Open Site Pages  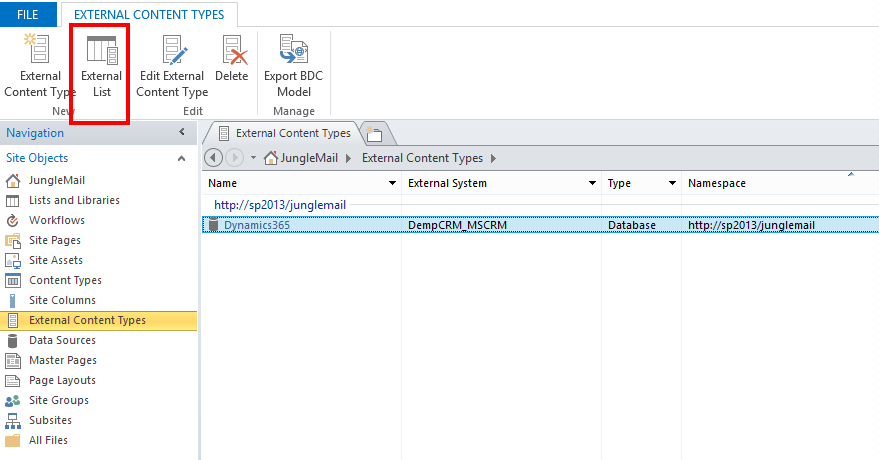tap(55, 240)
